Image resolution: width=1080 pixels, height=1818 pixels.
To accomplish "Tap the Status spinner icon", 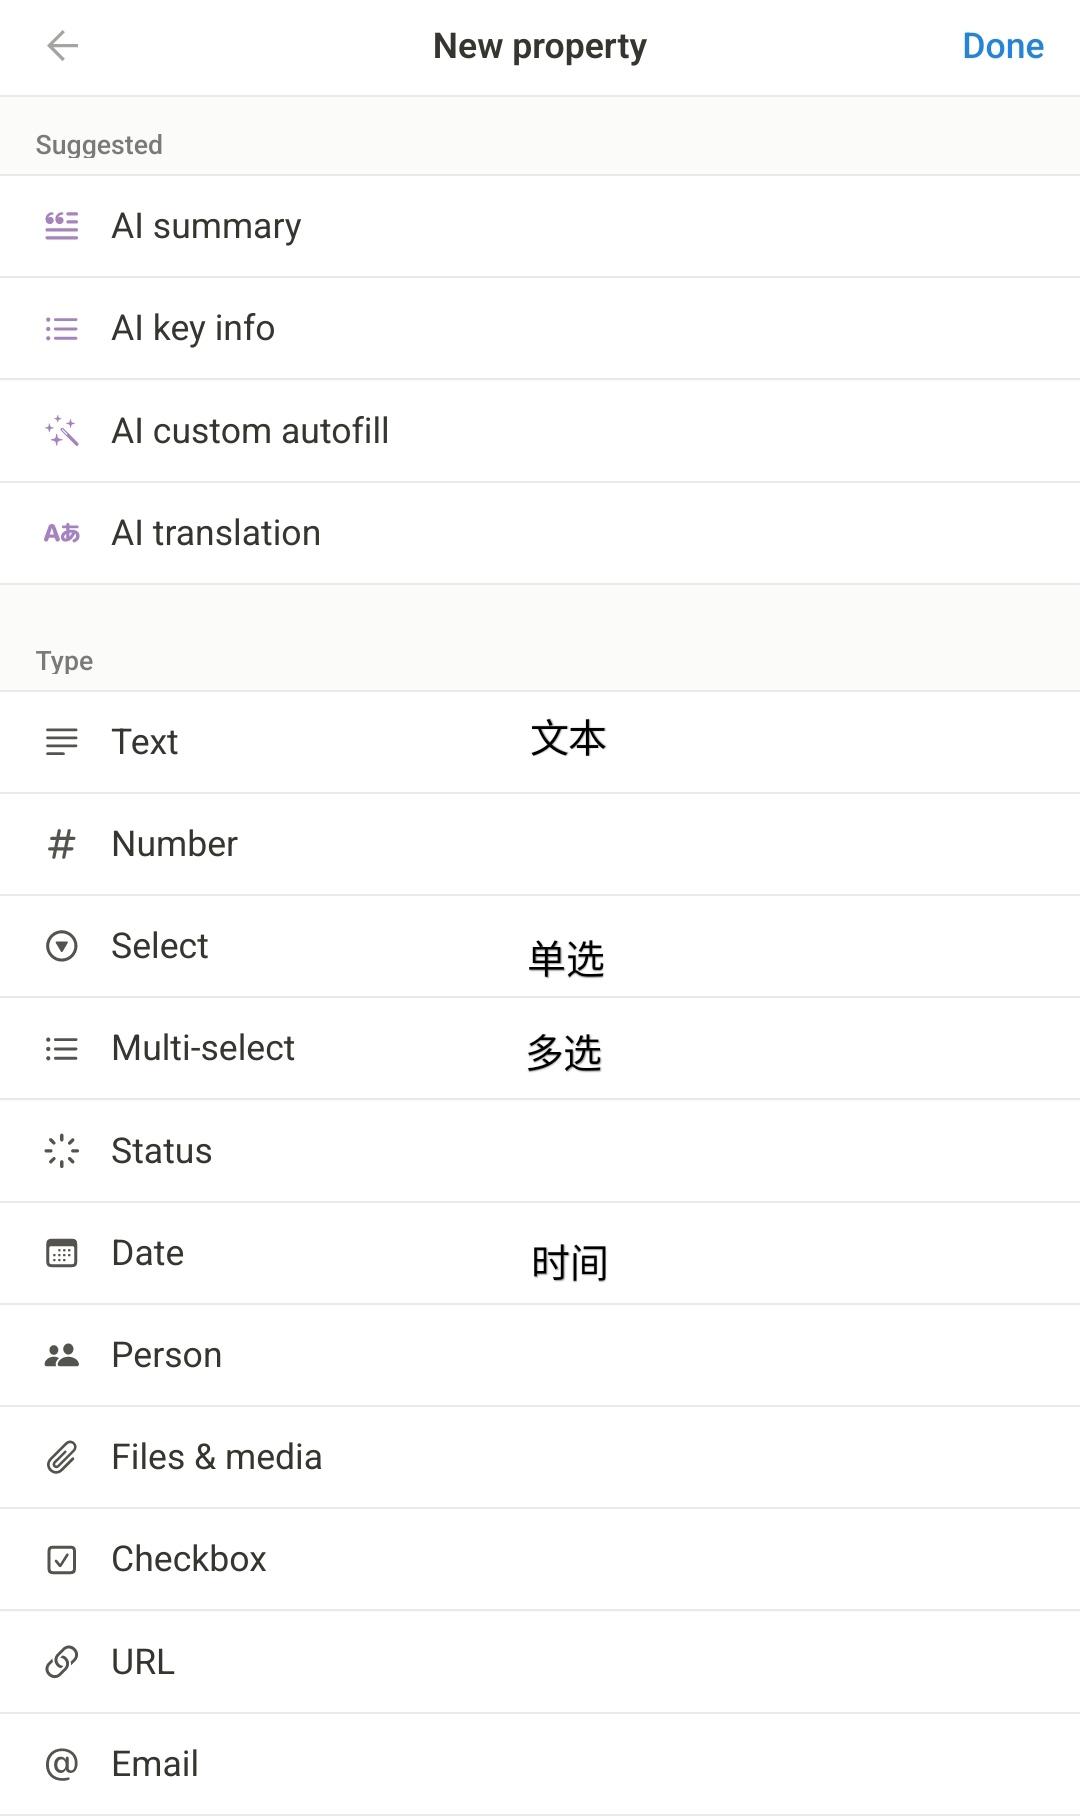I will (x=62, y=1151).
